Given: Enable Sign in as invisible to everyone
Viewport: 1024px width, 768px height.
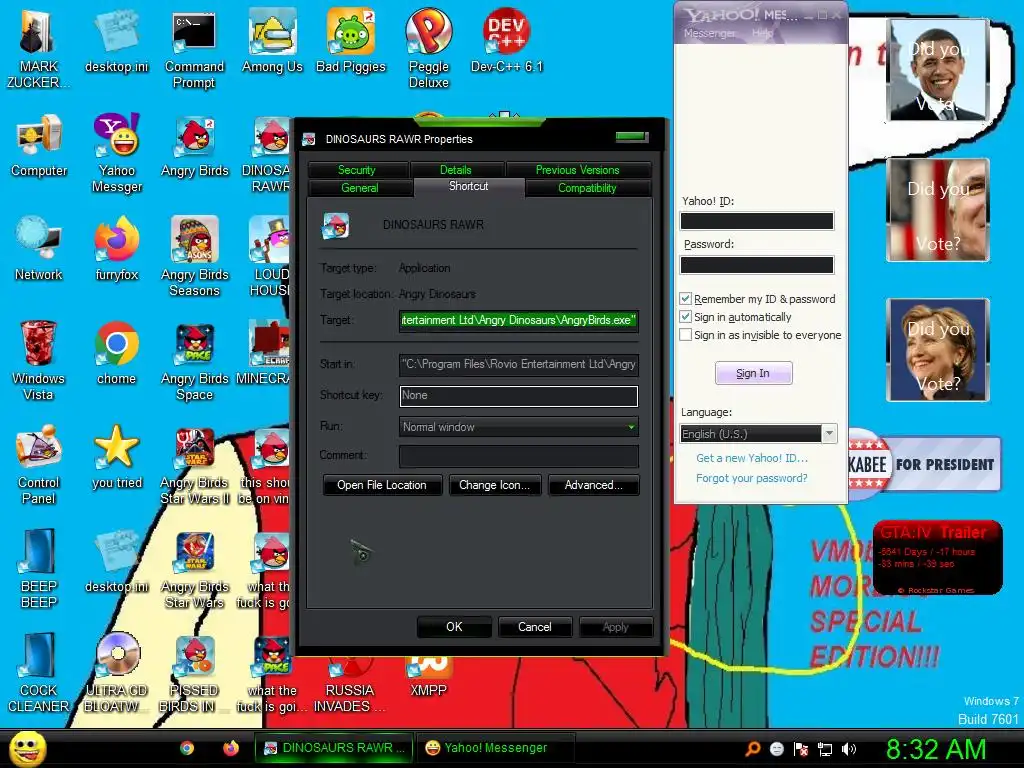Looking at the screenshot, I should (685, 334).
